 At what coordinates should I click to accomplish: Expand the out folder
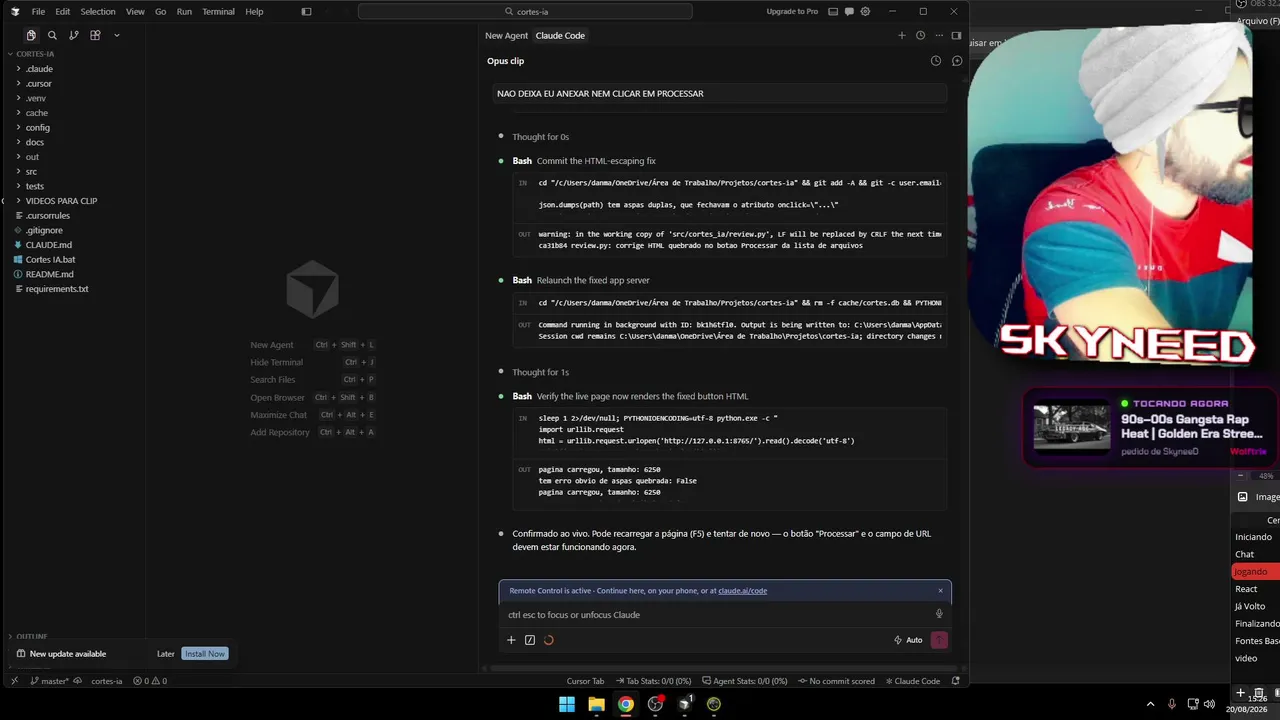click(x=32, y=157)
